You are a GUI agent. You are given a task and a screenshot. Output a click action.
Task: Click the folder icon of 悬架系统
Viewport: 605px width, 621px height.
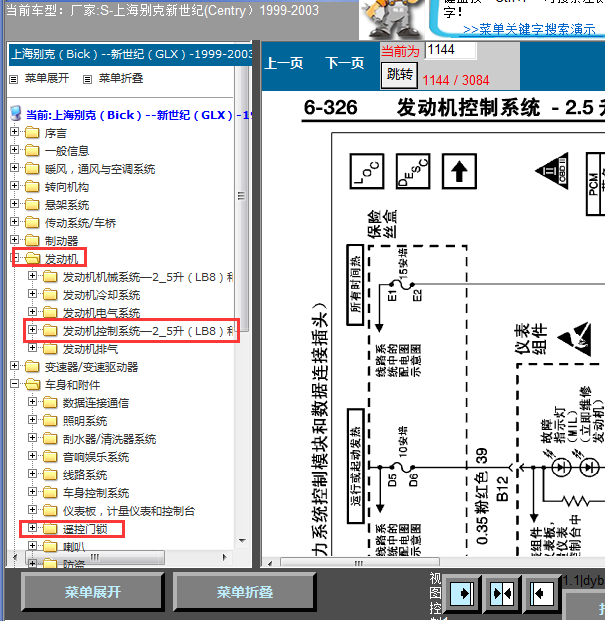32,204
